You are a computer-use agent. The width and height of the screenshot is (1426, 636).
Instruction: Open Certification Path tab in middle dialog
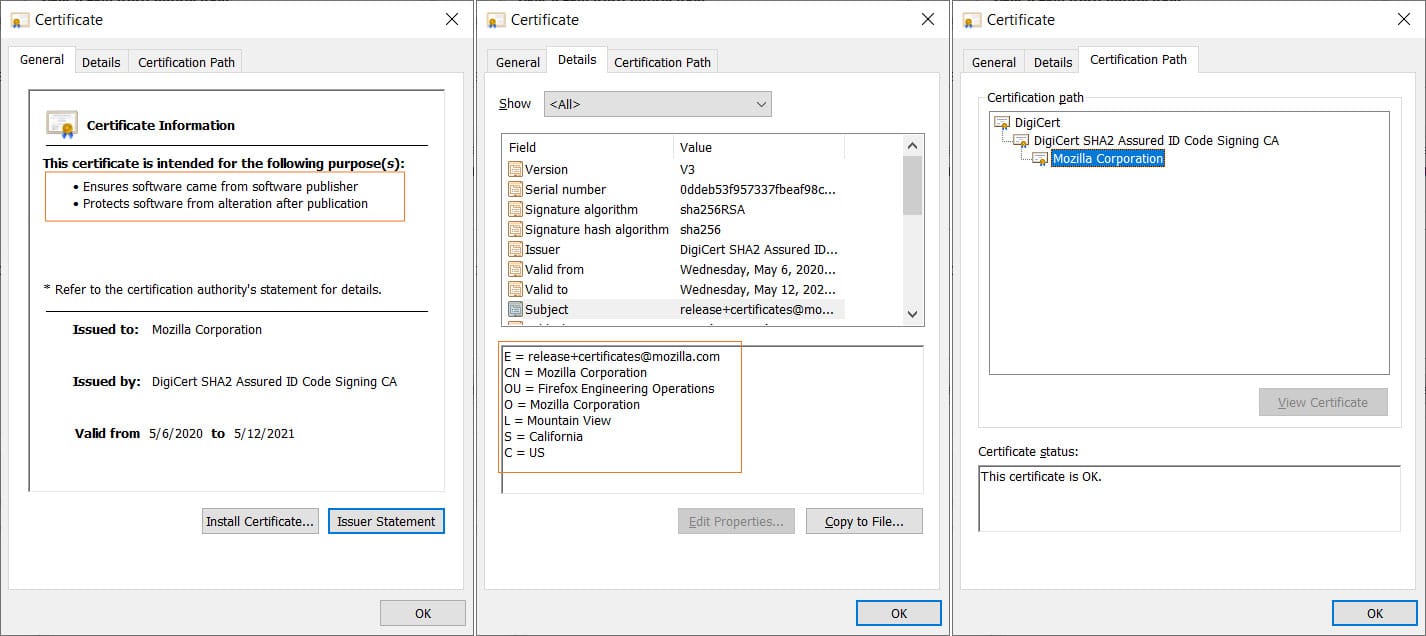(x=662, y=62)
